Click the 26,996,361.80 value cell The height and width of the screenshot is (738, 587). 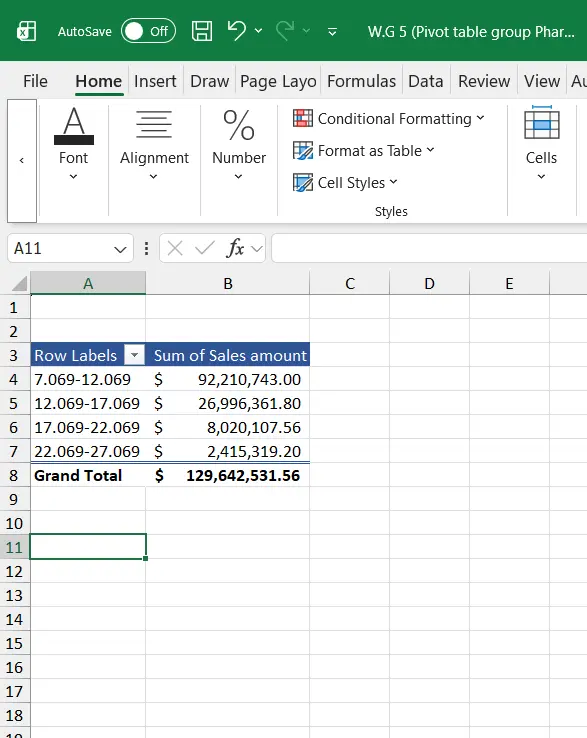coord(228,403)
